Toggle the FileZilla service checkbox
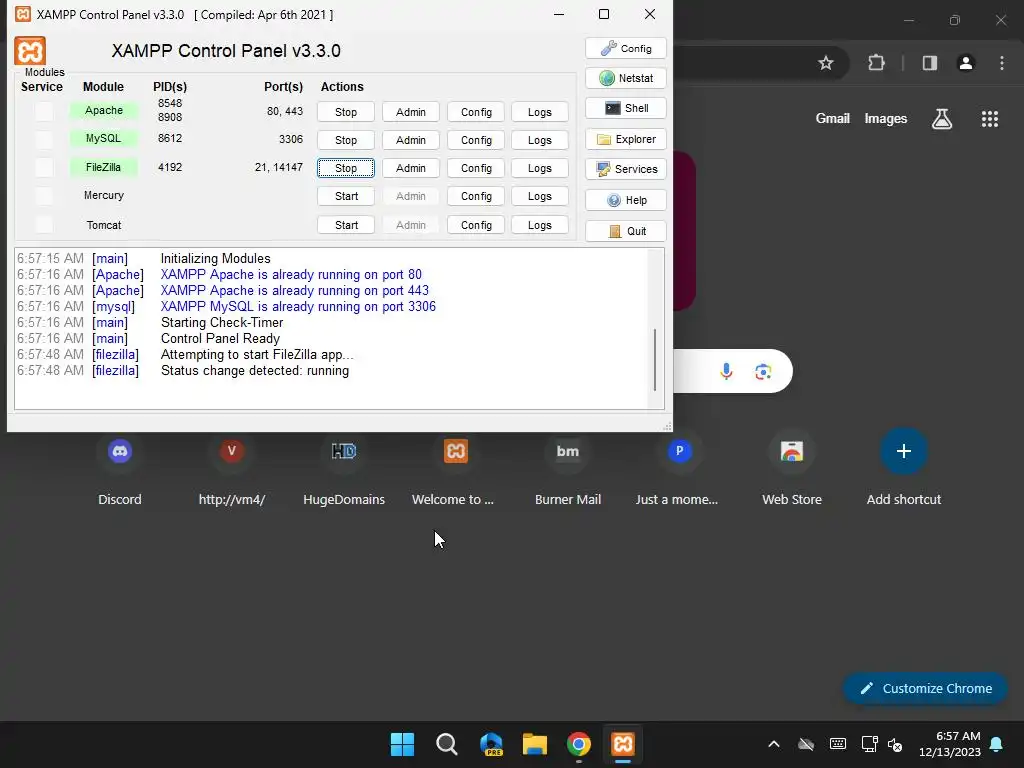 point(44,167)
